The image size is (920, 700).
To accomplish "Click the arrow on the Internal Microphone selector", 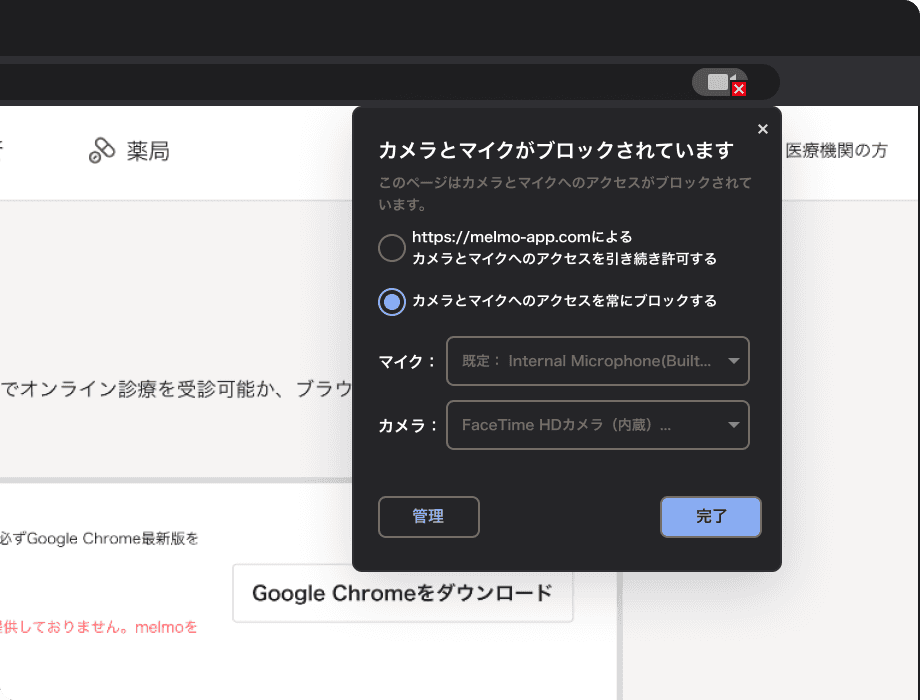I will [736, 361].
